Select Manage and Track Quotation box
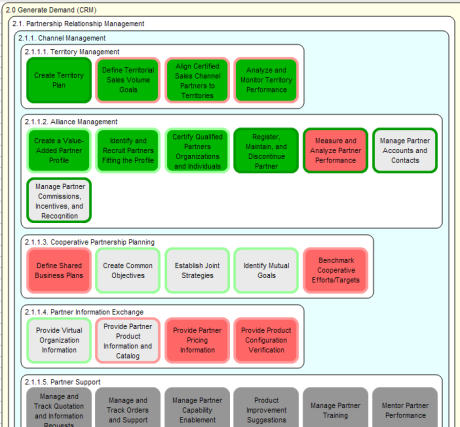 59,407
